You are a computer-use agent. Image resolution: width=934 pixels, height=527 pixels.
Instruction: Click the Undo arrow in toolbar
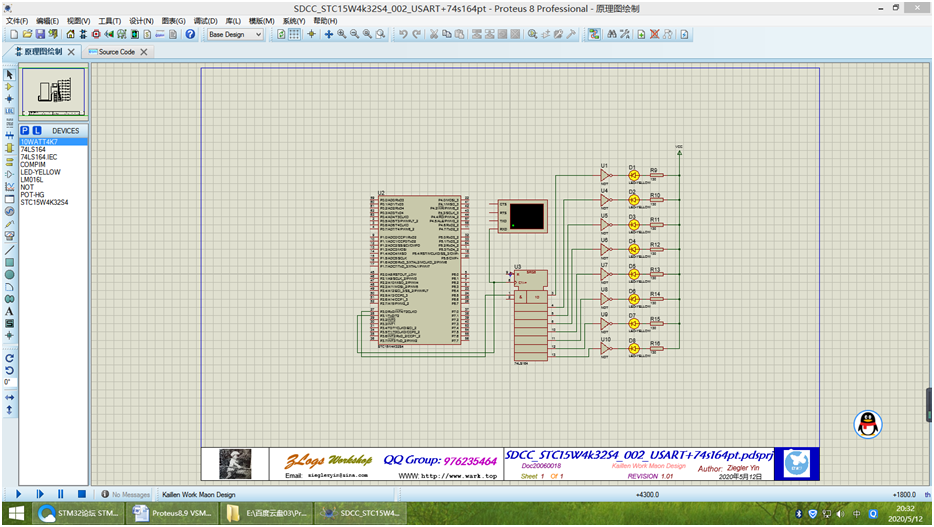[402, 34]
